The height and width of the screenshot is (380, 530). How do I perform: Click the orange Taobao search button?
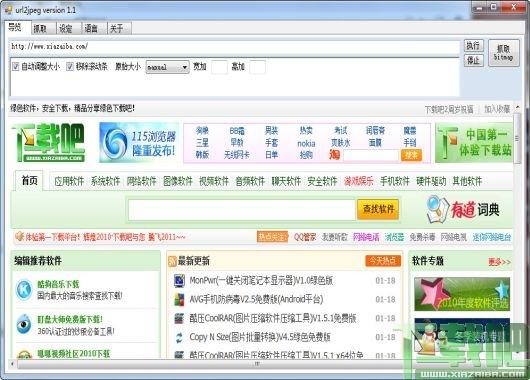point(411,155)
